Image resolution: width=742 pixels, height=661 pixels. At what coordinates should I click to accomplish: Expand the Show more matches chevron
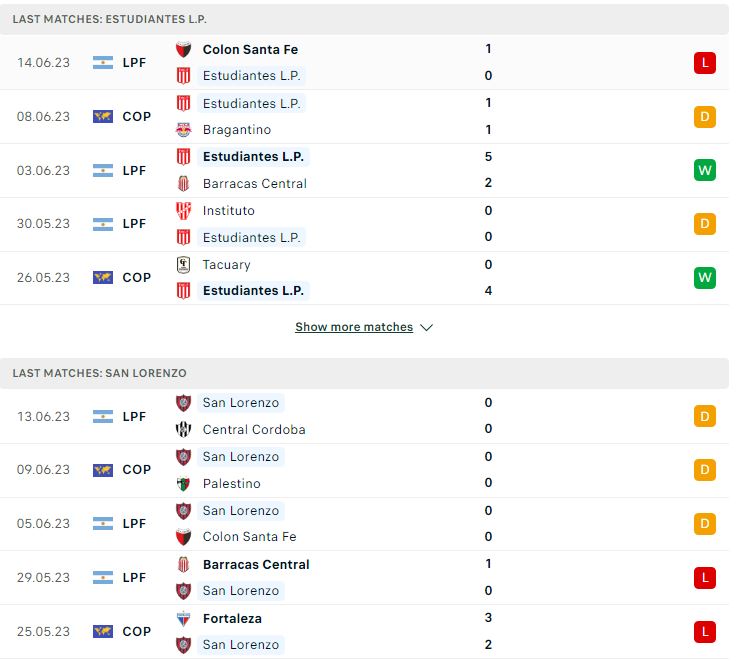[426, 327]
